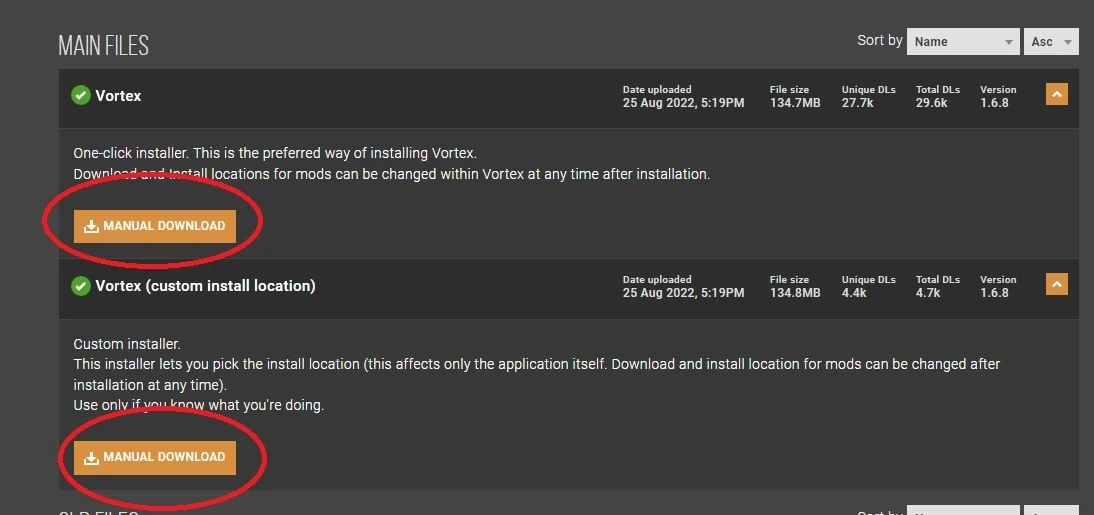The width and height of the screenshot is (1094, 515).
Task: Click the green checkmark icon beside Vortex
Action: [x=81, y=96]
